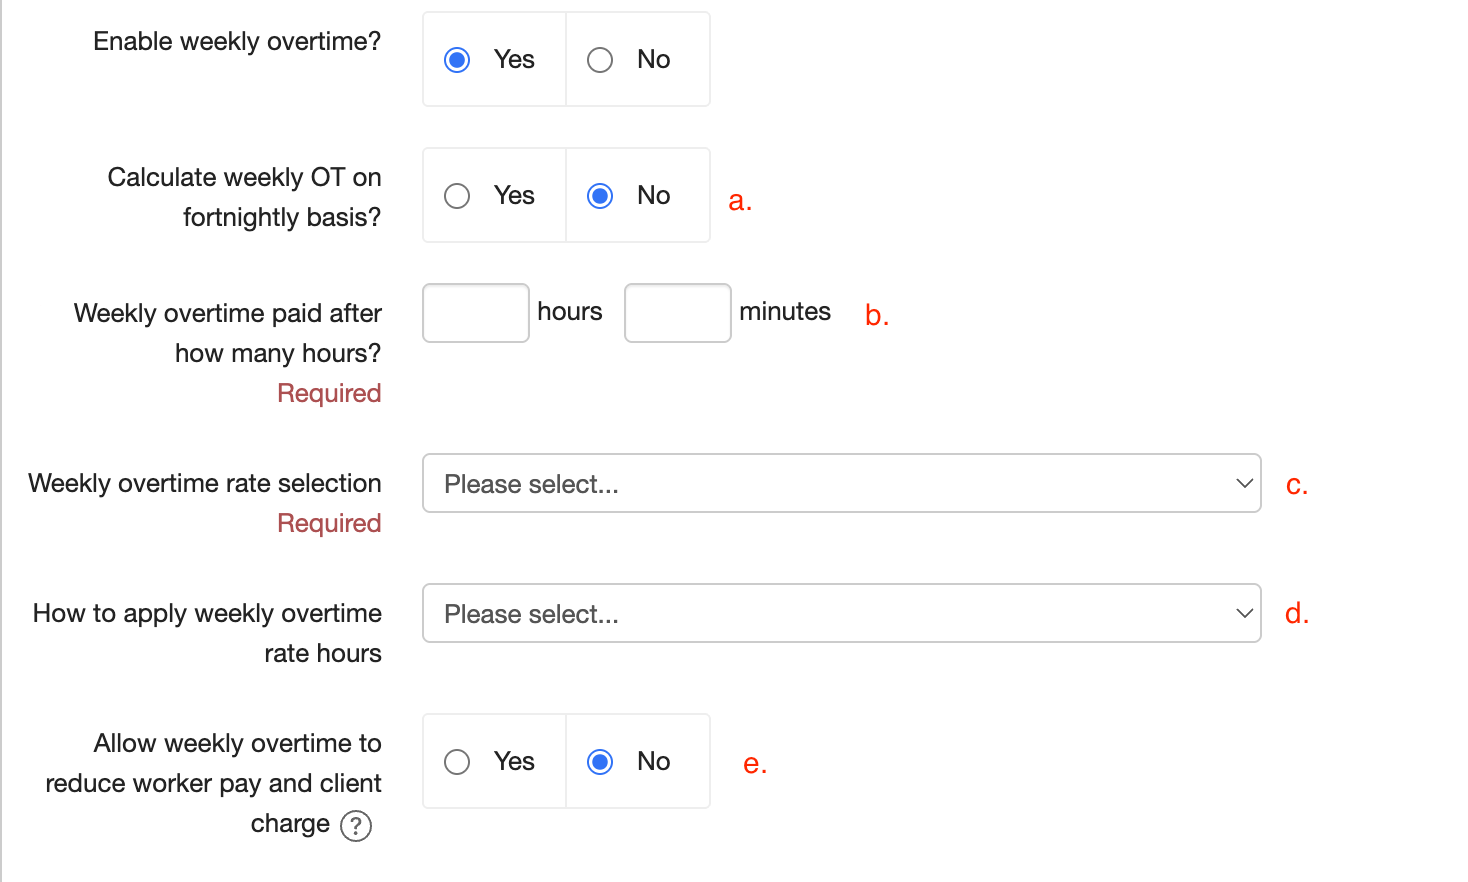The width and height of the screenshot is (1468, 882).
Task: Click "How to apply weekly overtime" label
Action: point(207,614)
